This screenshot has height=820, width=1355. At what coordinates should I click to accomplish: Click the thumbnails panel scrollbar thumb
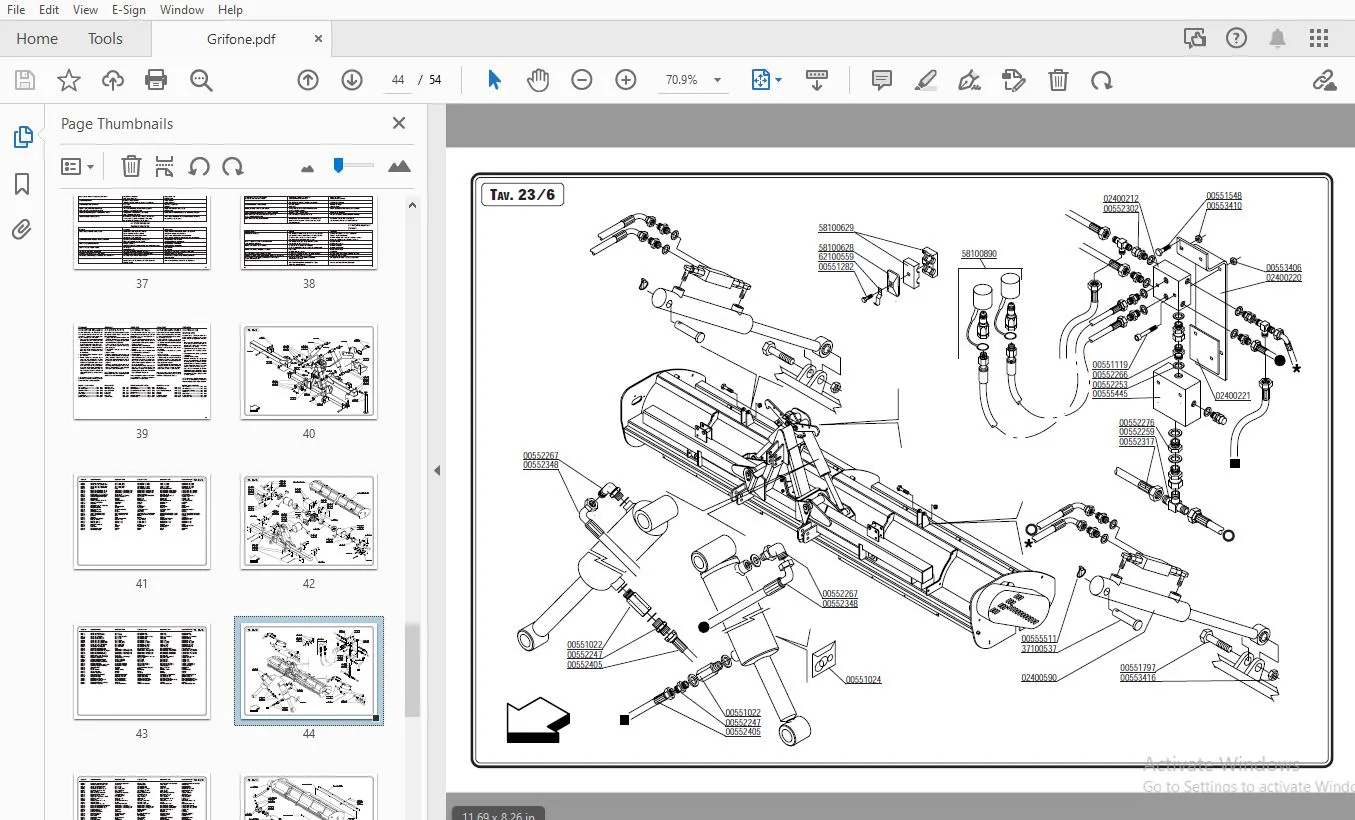pos(412,670)
